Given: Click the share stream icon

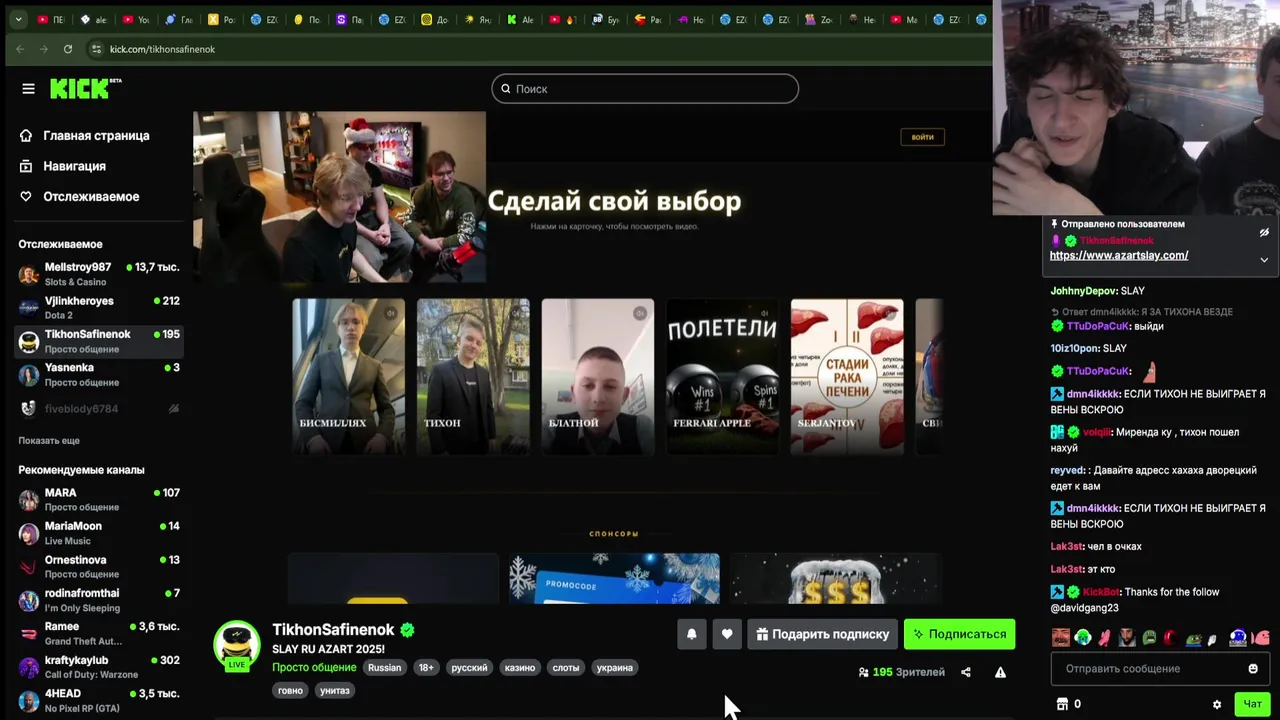Looking at the screenshot, I should (x=966, y=672).
